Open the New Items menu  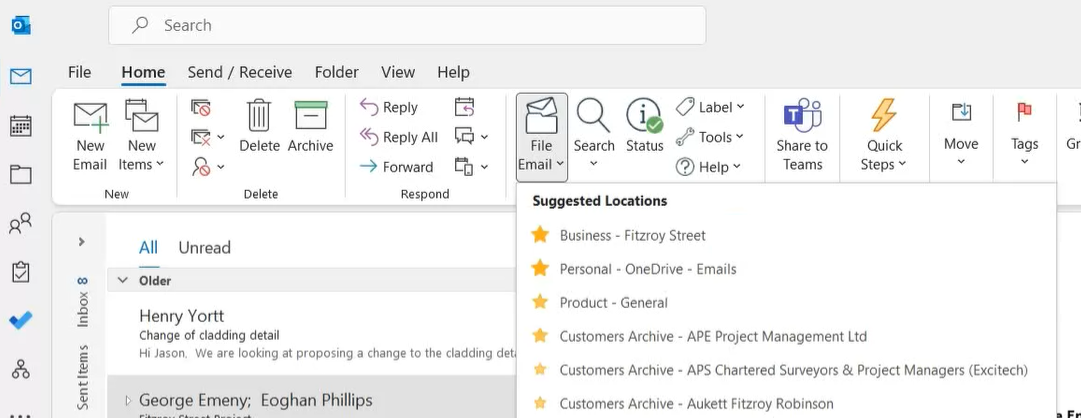point(141,137)
